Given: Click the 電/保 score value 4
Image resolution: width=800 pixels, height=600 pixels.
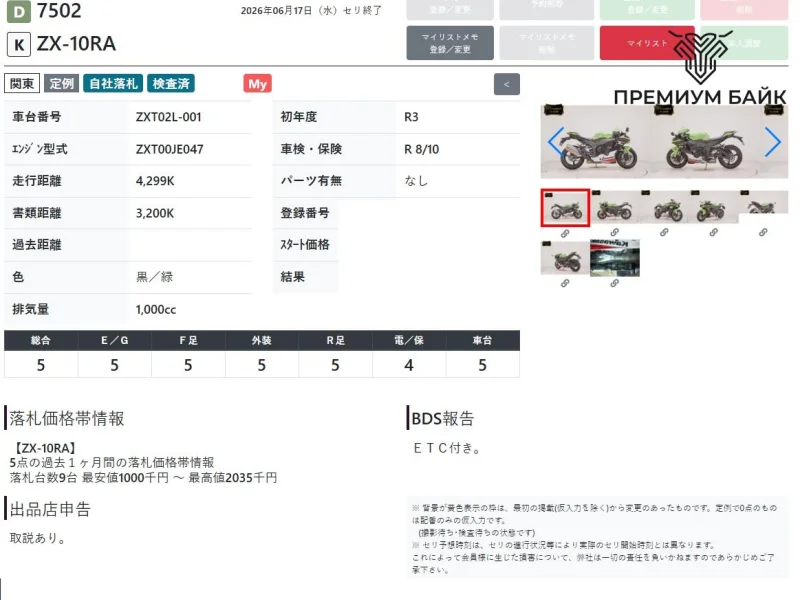Looking at the screenshot, I should point(409,365).
